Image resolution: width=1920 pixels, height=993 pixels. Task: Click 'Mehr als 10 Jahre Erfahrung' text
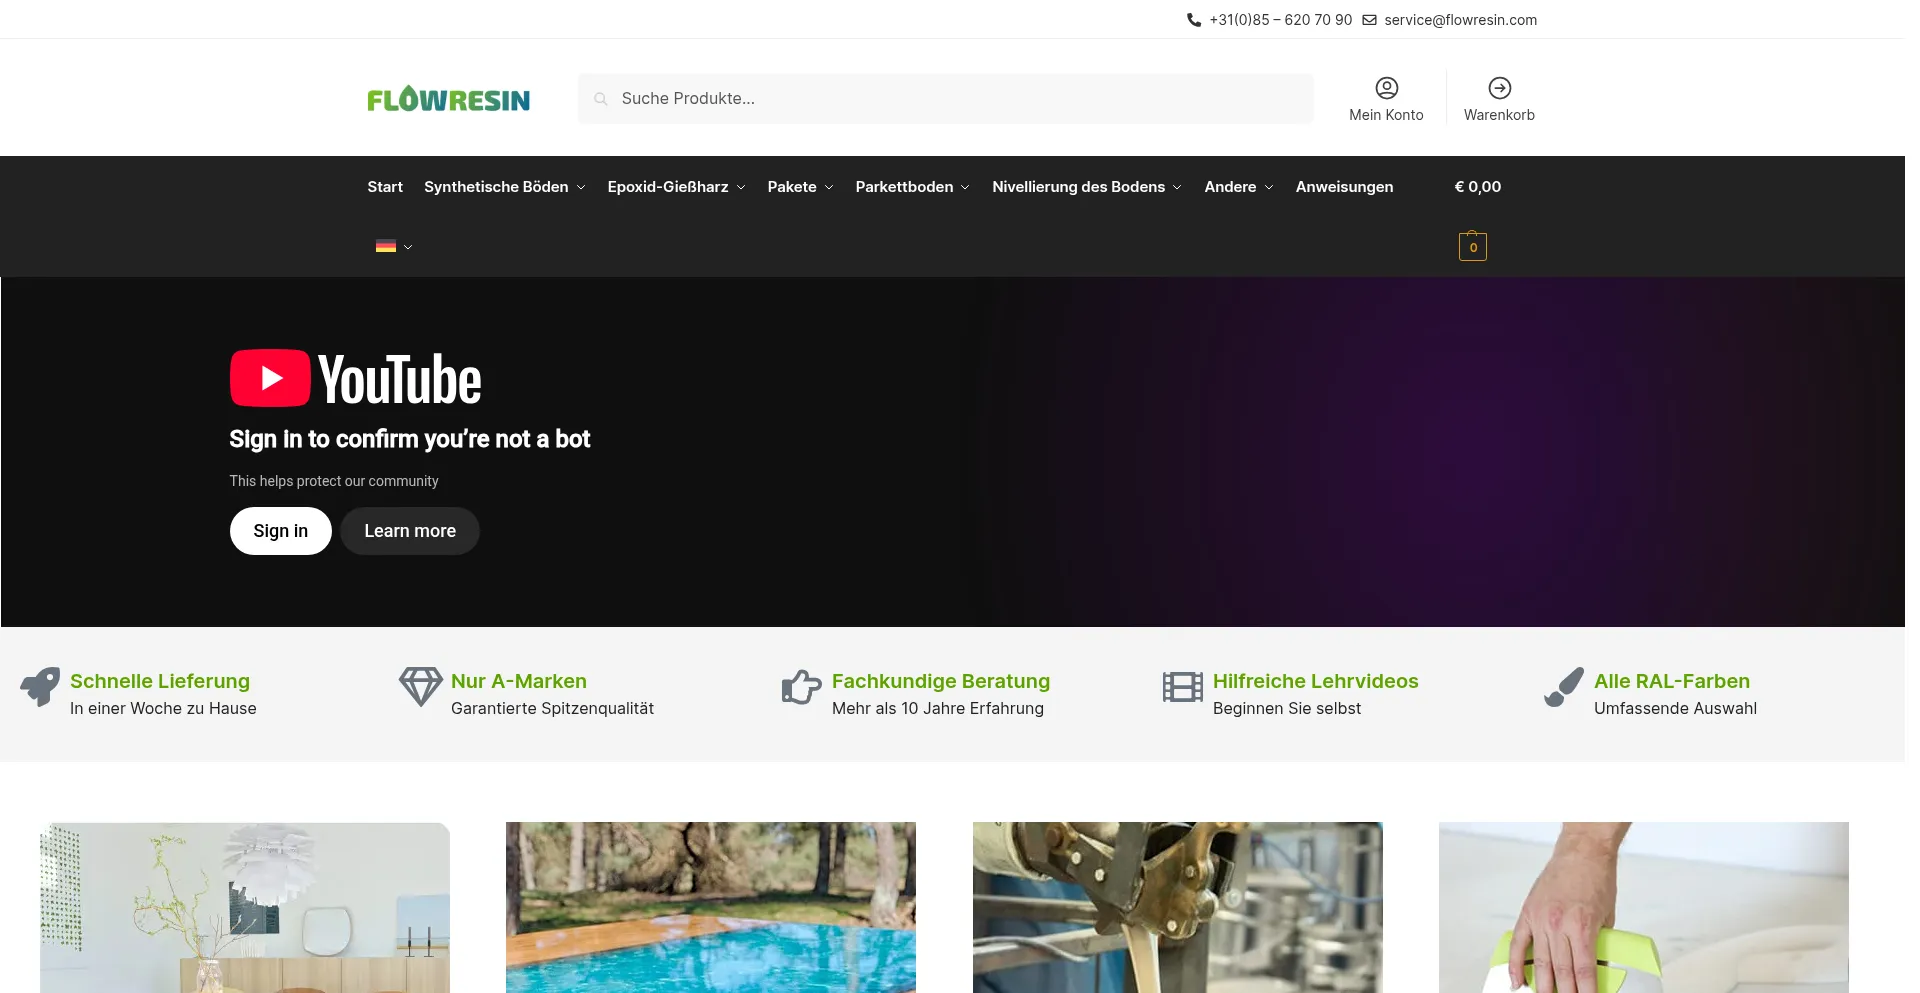[938, 708]
